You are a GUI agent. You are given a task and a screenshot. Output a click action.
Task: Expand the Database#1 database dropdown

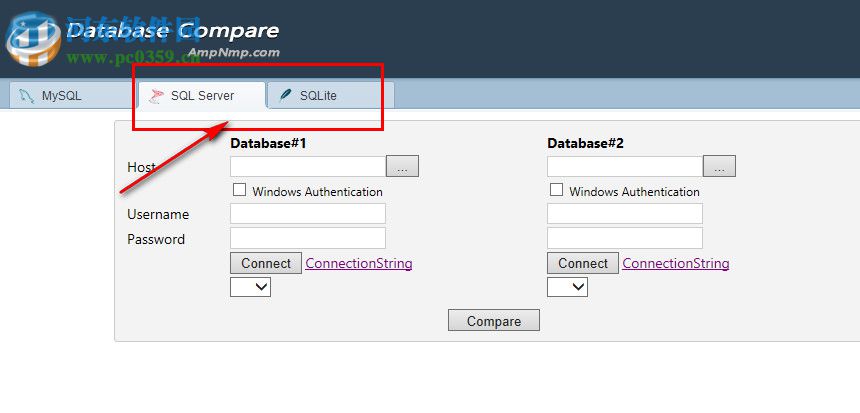point(250,287)
